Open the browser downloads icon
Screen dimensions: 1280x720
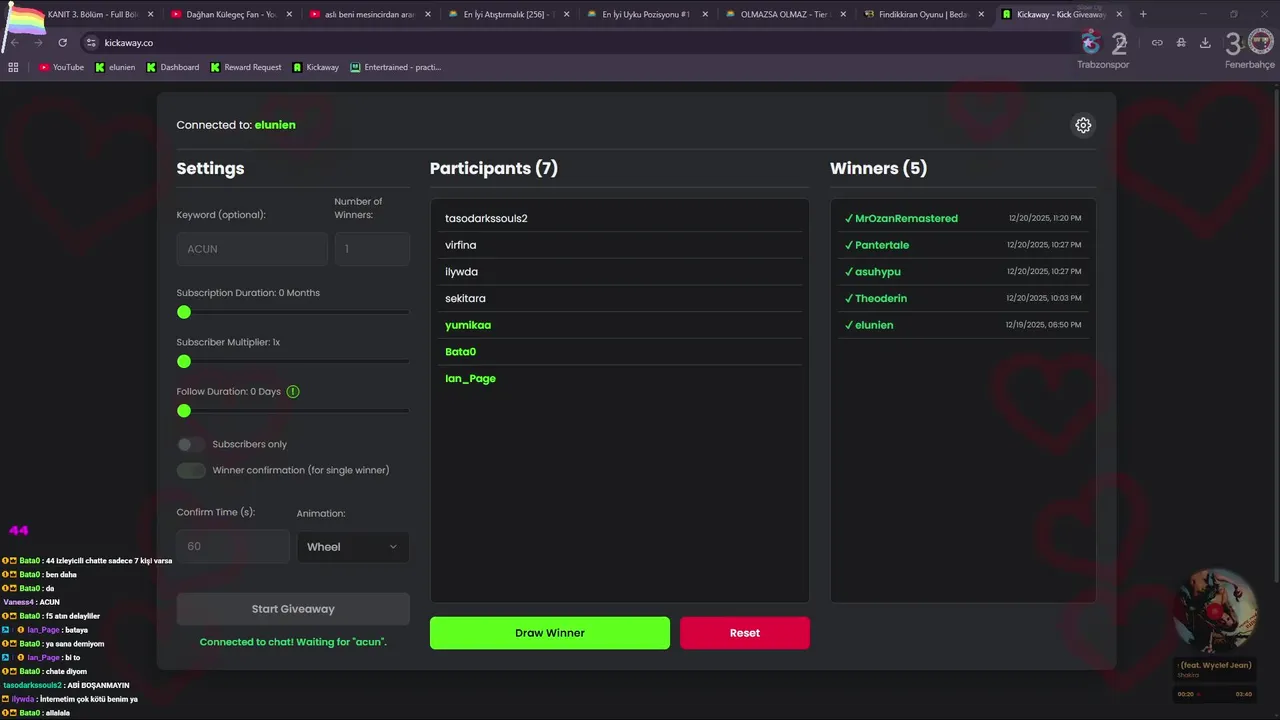(1205, 43)
